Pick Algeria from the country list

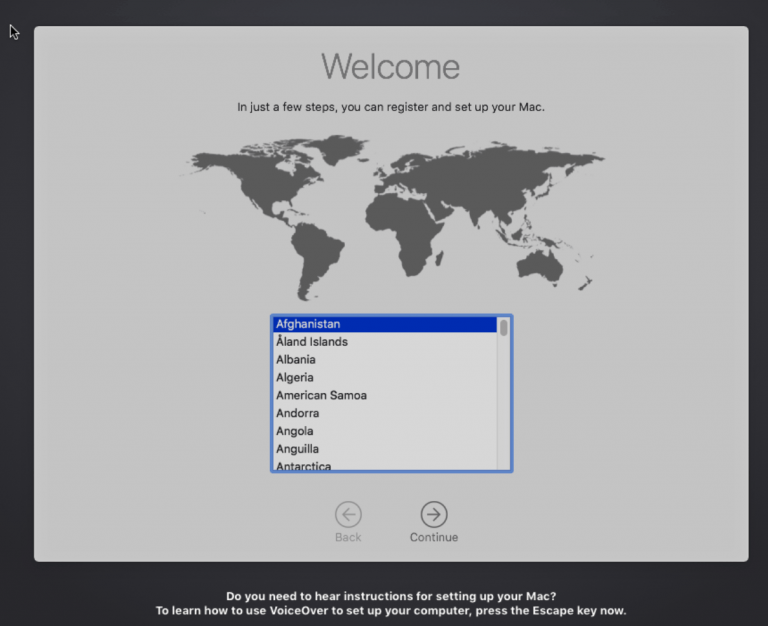pos(295,378)
